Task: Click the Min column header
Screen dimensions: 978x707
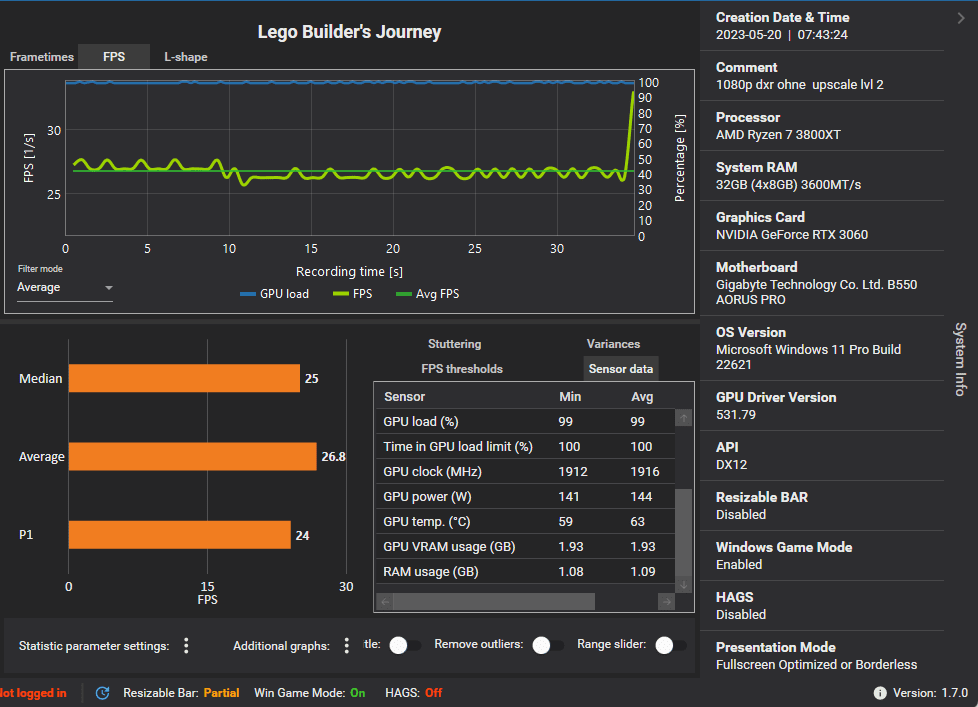Action: tap(570, 397)
